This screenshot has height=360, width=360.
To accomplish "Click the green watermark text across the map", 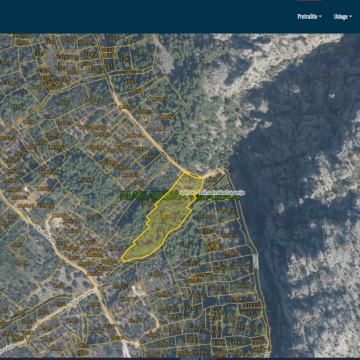I will click(179, 196).
